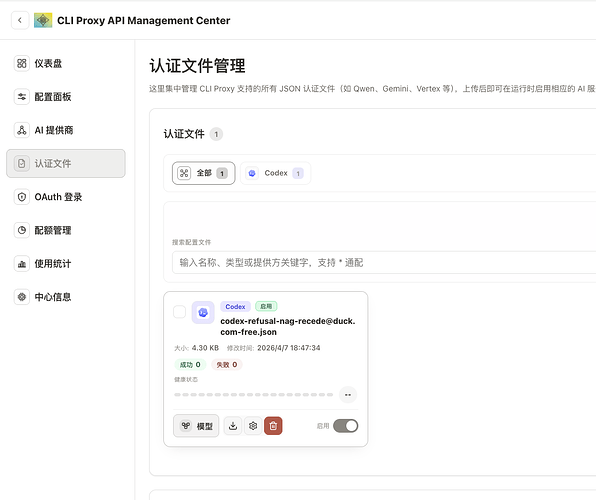Viewport: 596px width, 500px height.
Task: Open the 仪表盘 dashboard icon
Action: [x=22, y=63]
